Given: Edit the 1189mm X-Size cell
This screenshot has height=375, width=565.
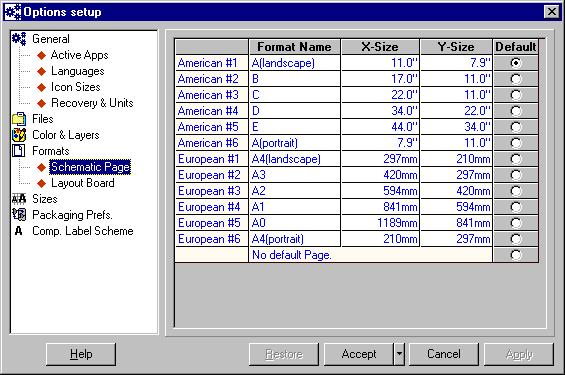Looking at the screenshot, I should click(x=381, y=223).
